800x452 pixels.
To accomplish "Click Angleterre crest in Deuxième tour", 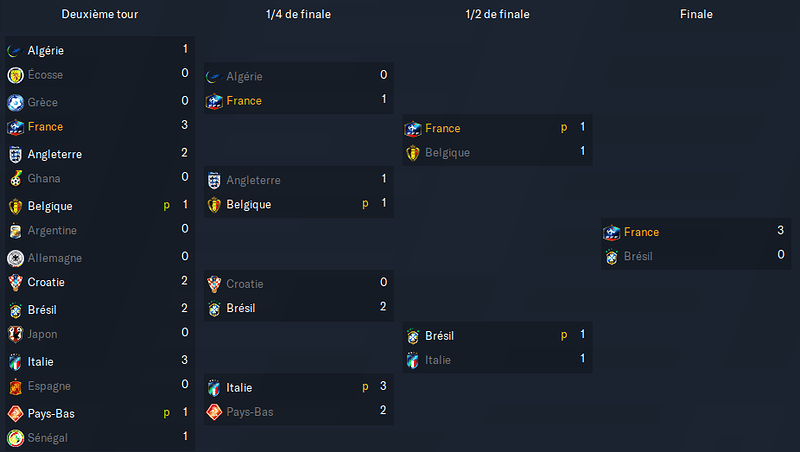I will pos(15,154).
